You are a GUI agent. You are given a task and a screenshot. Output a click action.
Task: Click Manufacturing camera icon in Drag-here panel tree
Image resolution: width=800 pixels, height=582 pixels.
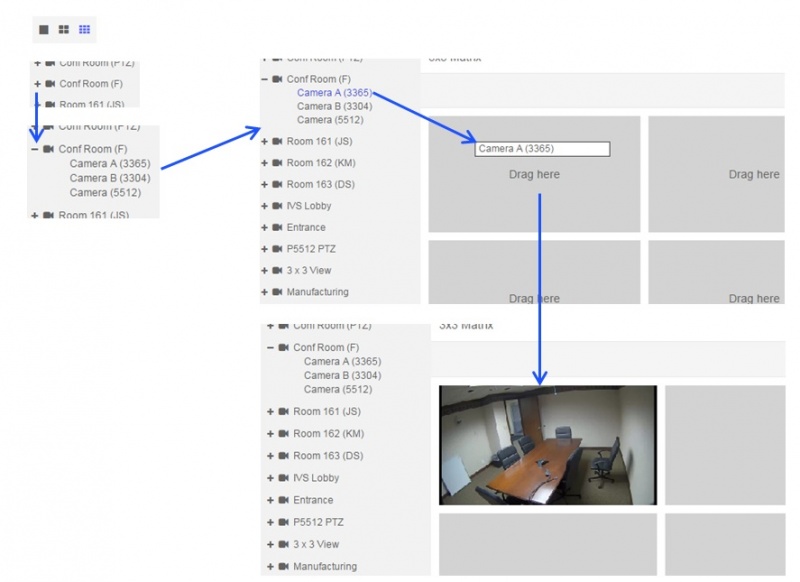point(277,292)
